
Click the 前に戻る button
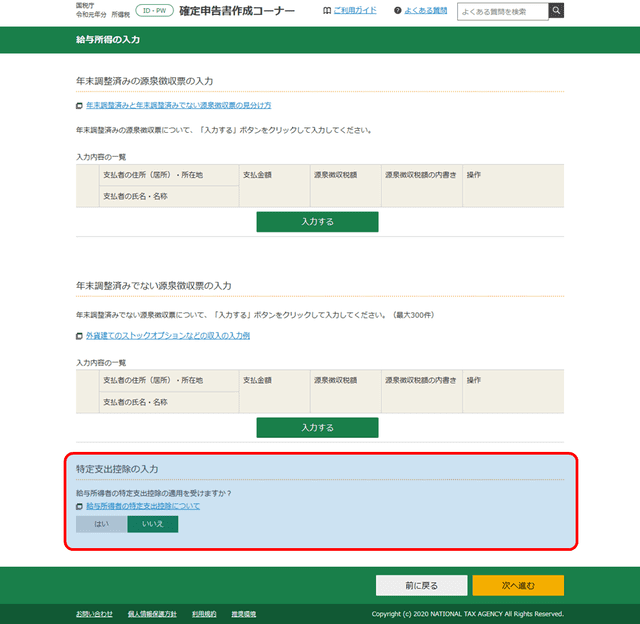click(x=421, y=586)
